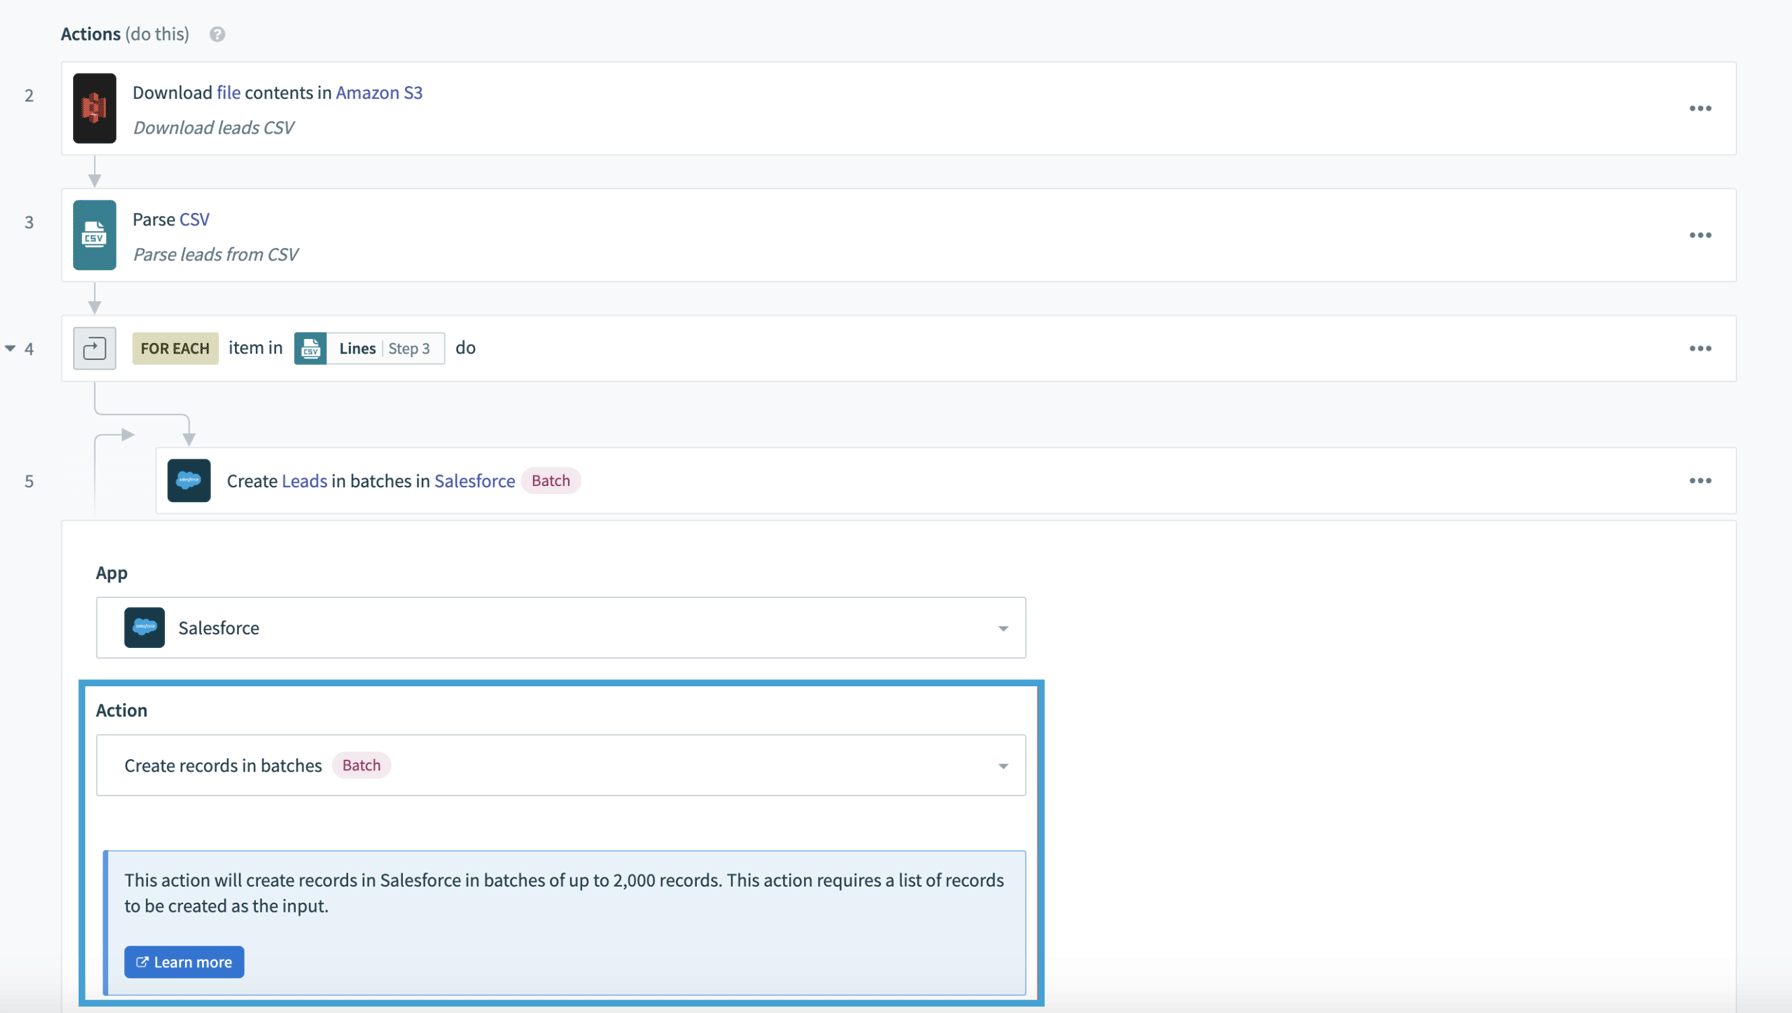Click 'Download leads CSV' description text
1792x1013 pixels.
point(214,128)
